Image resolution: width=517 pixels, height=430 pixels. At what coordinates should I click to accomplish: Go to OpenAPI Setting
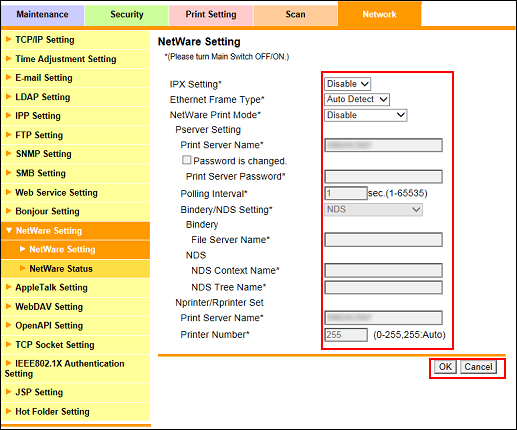point(75,326)
